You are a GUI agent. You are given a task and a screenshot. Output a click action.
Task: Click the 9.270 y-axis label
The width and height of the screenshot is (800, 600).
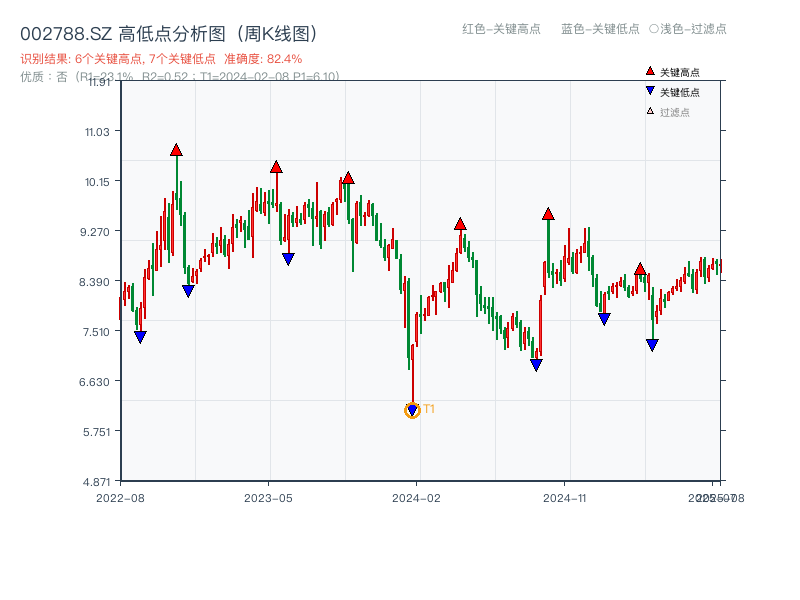point(94,232)
